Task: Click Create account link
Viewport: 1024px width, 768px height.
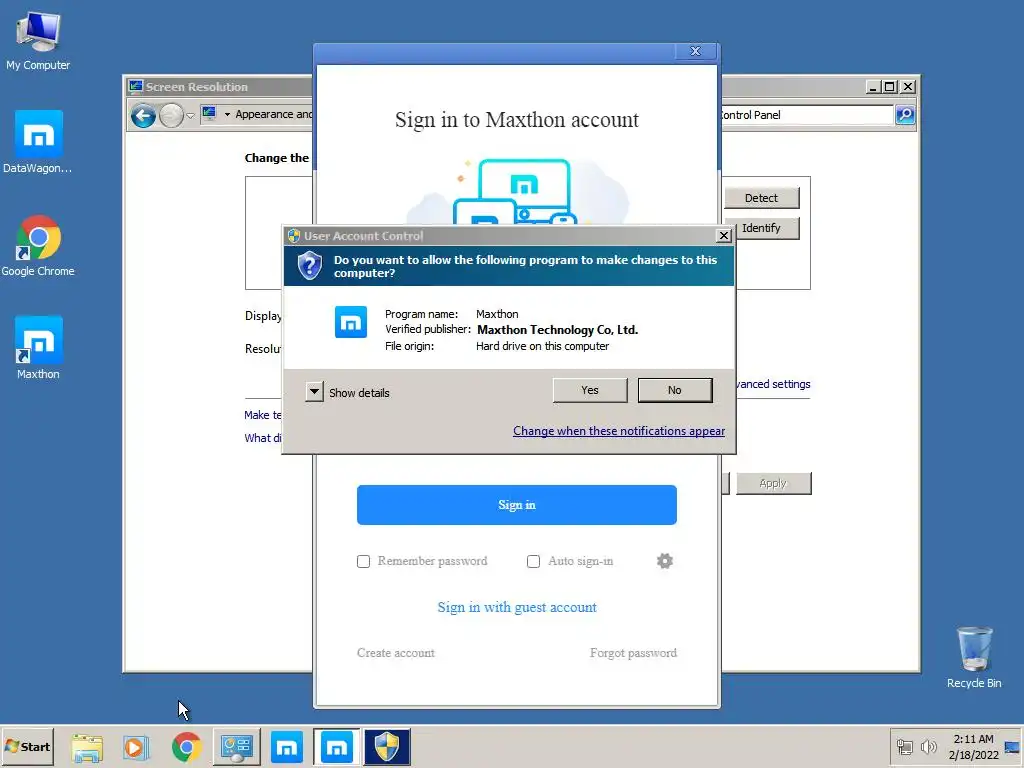Action: point(395,653)
